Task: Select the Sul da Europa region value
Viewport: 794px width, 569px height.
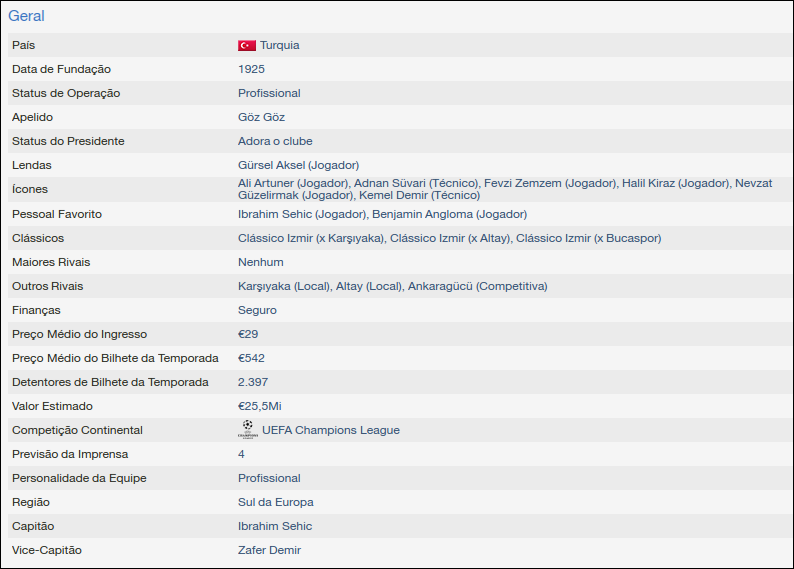Action: point(275,503)
